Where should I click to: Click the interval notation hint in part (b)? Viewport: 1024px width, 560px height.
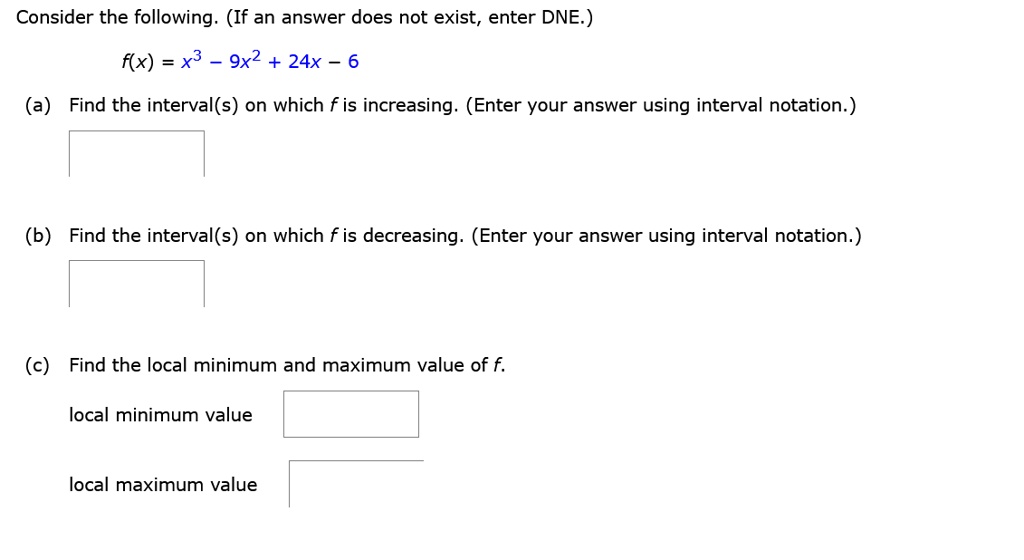pyautogui.click(x=666, y=236)
